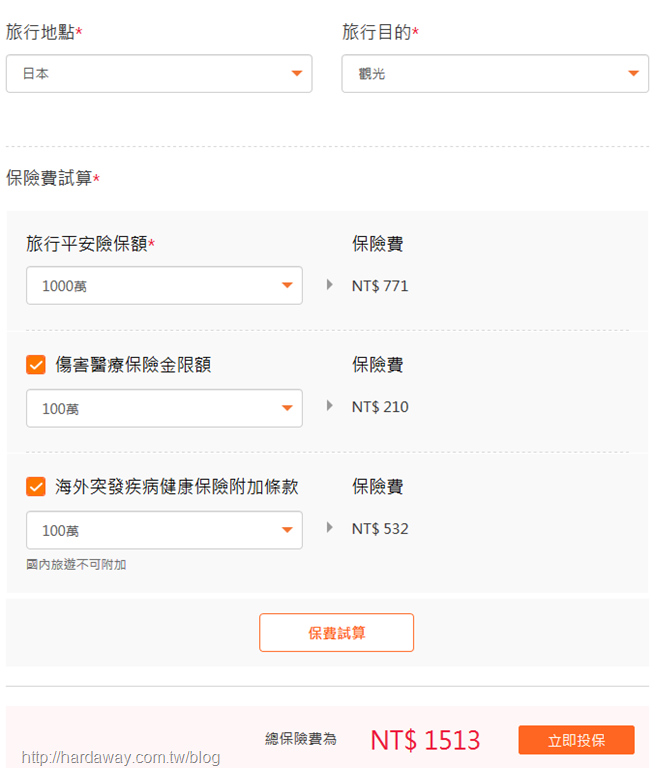Click the orange arrow in 旅行目的 field
Viewport: 654px width, 768px height.
click(633, 73)
